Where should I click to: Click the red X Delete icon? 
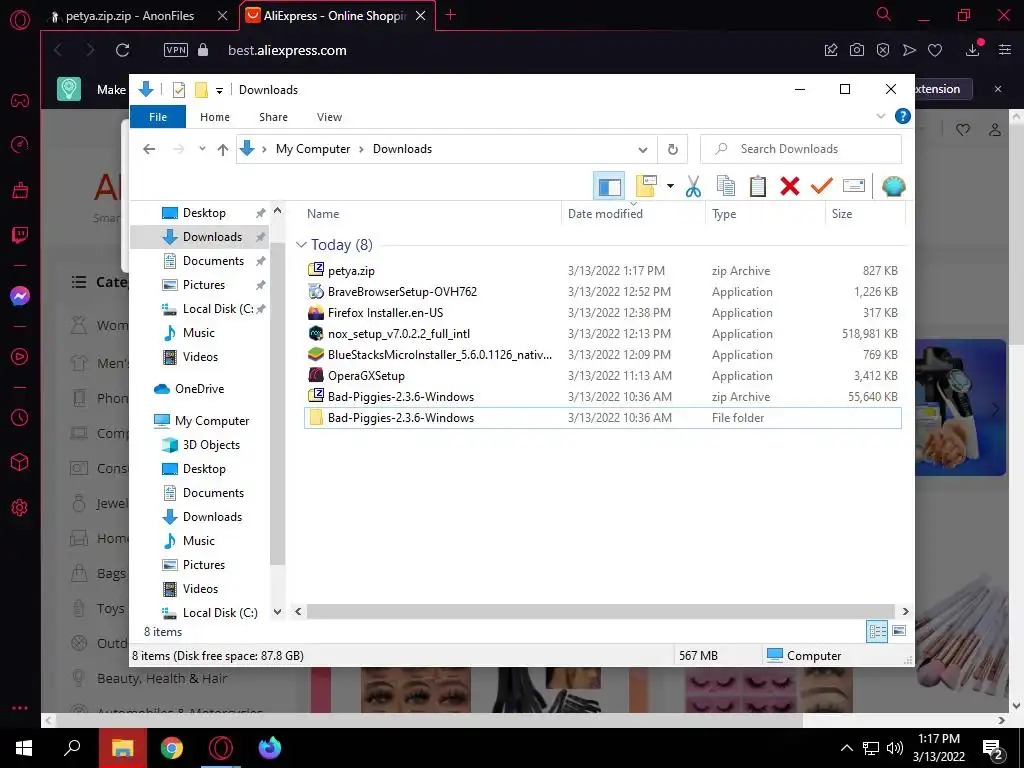click(790, 187)
